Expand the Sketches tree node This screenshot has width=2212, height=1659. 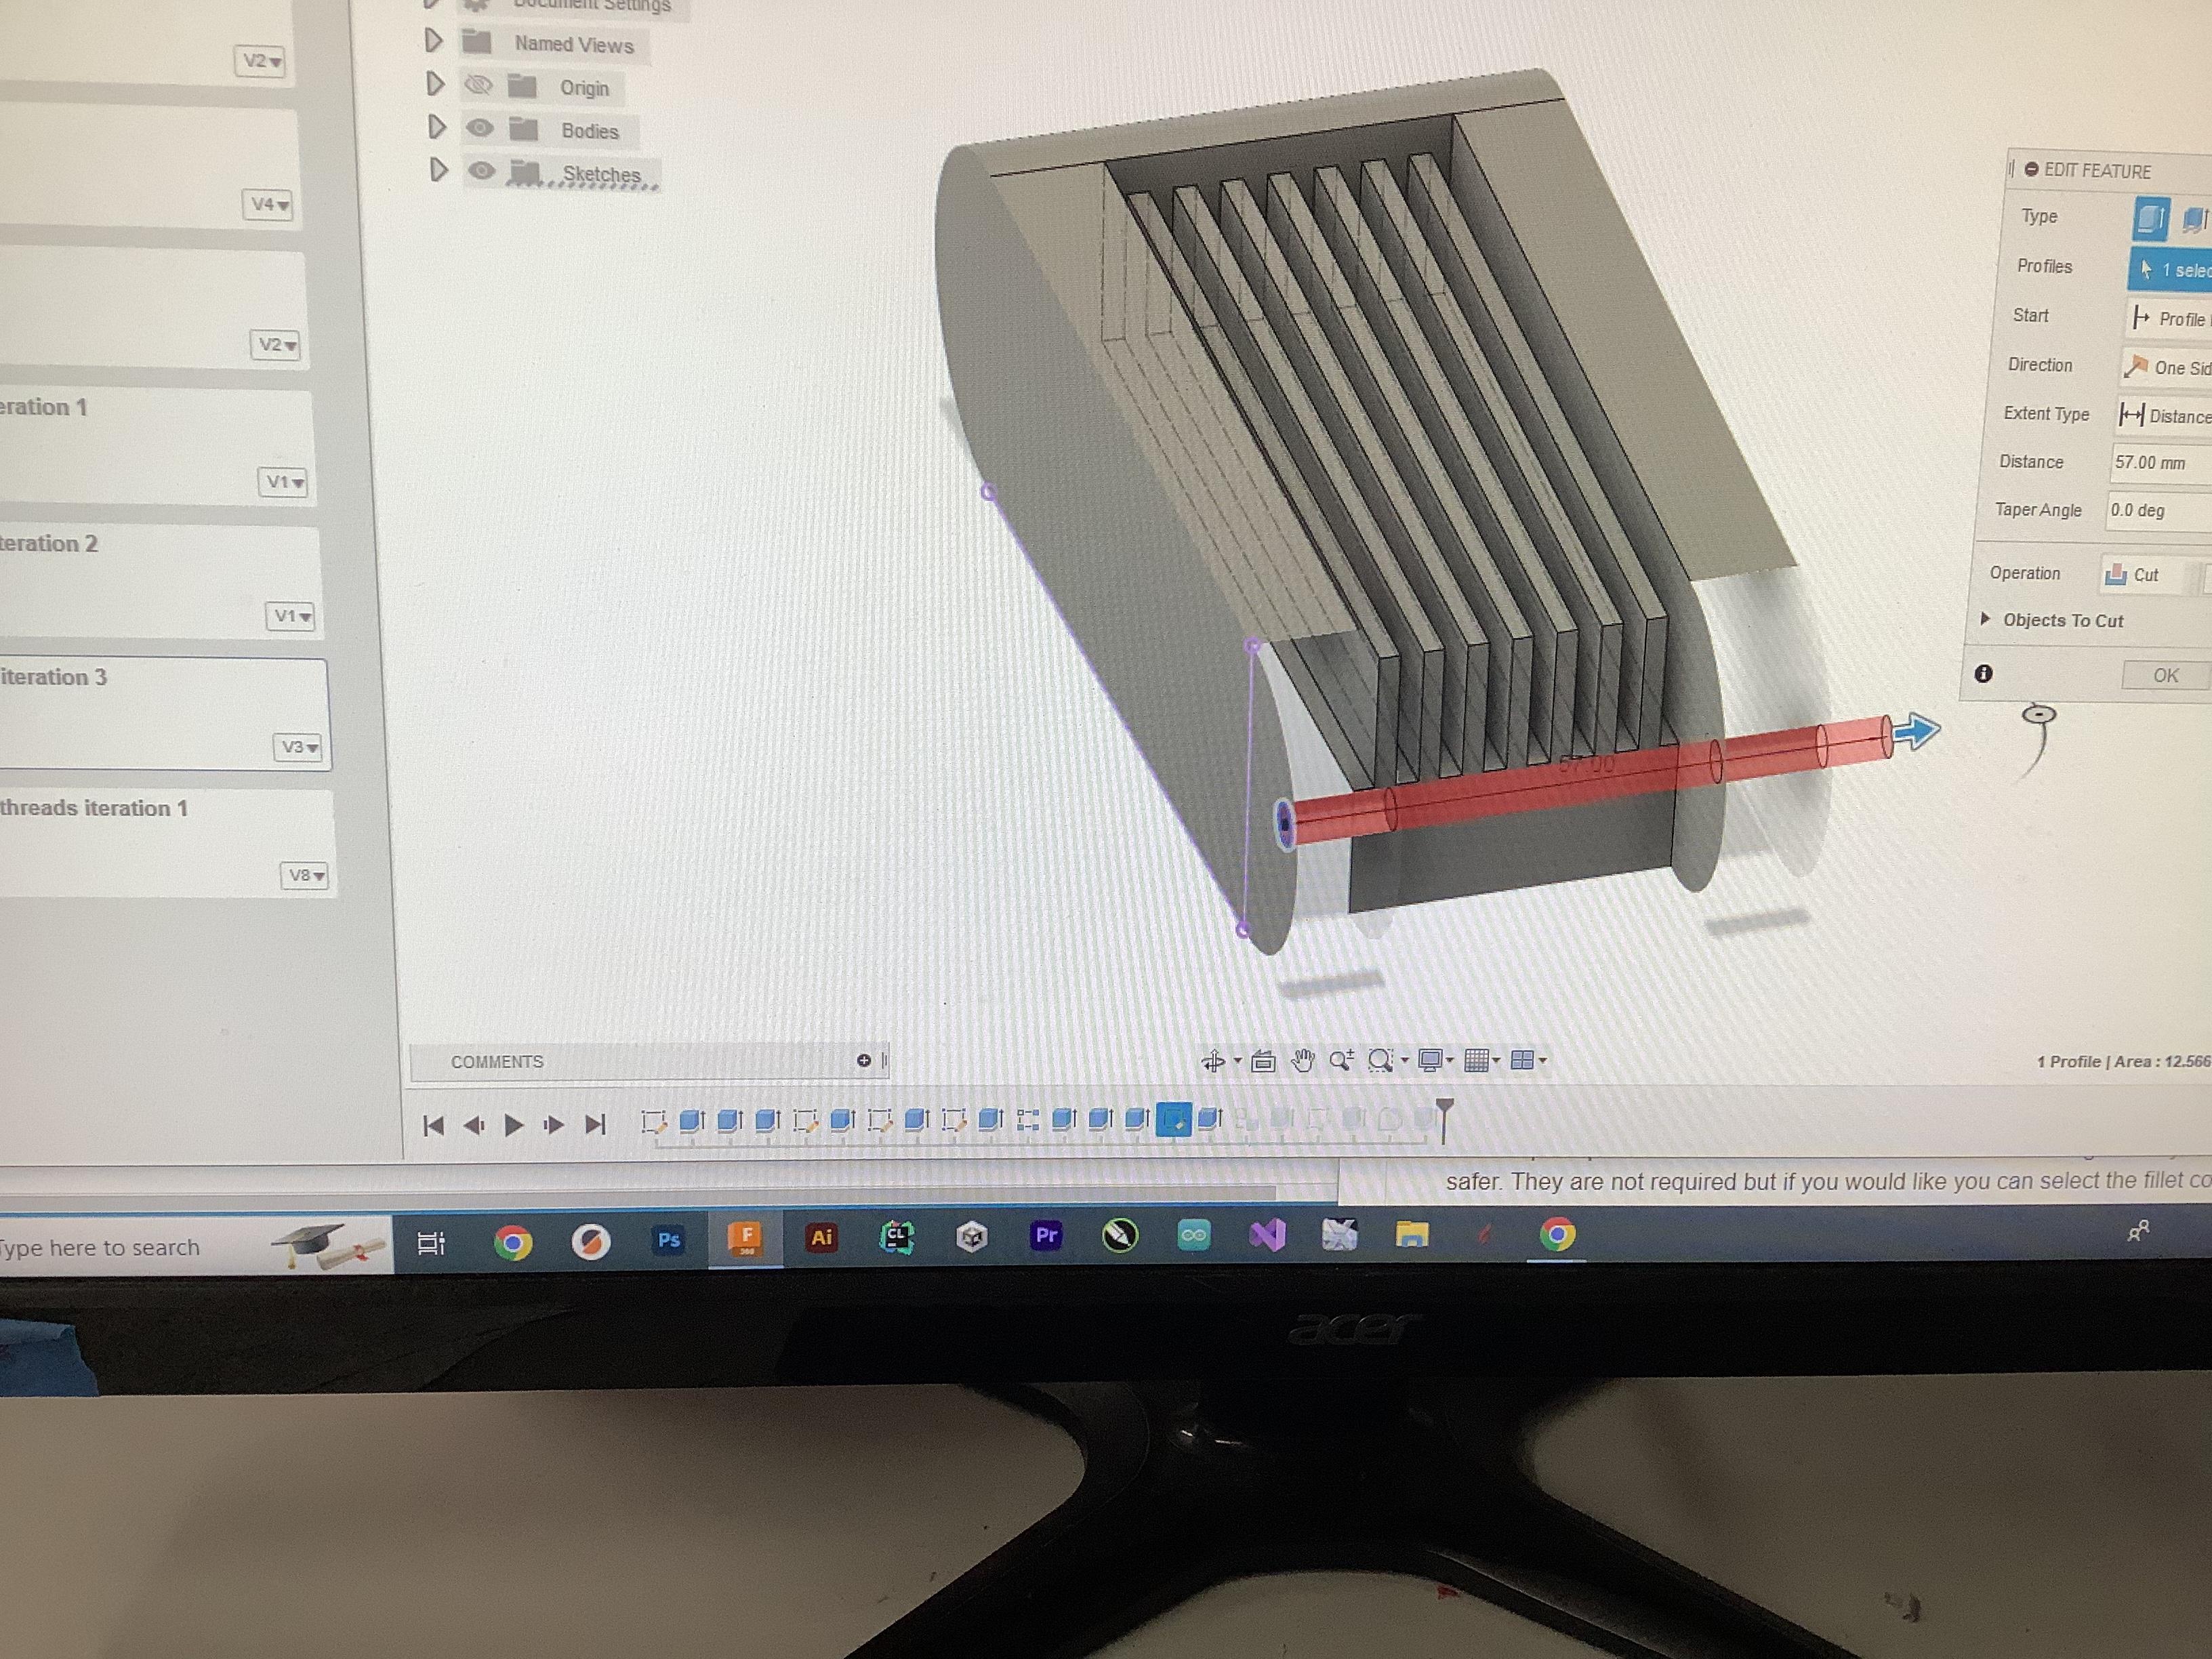[438, 170]
